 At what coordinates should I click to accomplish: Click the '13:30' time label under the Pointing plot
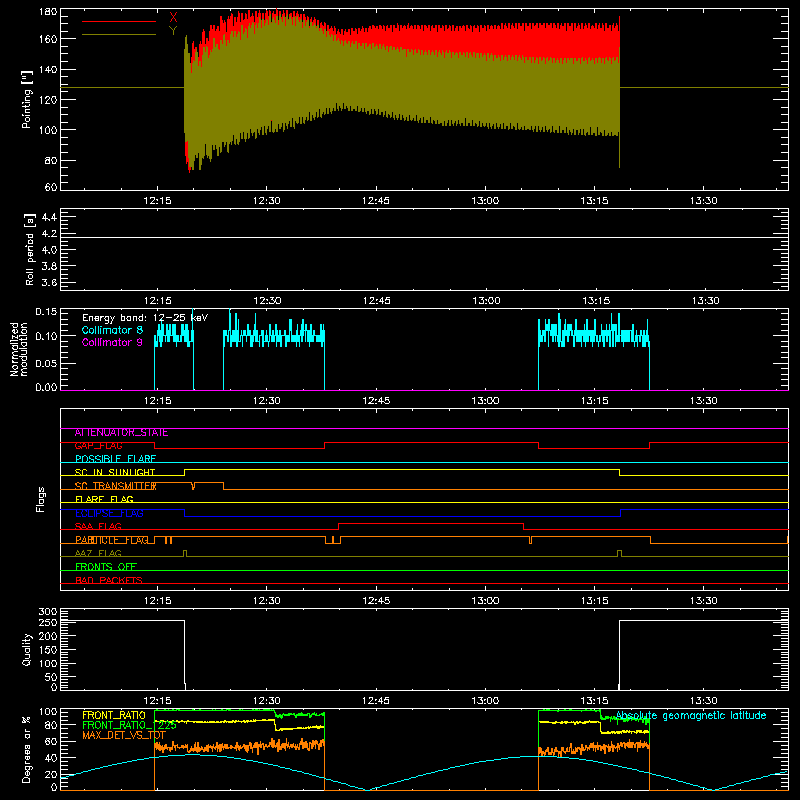[x=704, y=201]
